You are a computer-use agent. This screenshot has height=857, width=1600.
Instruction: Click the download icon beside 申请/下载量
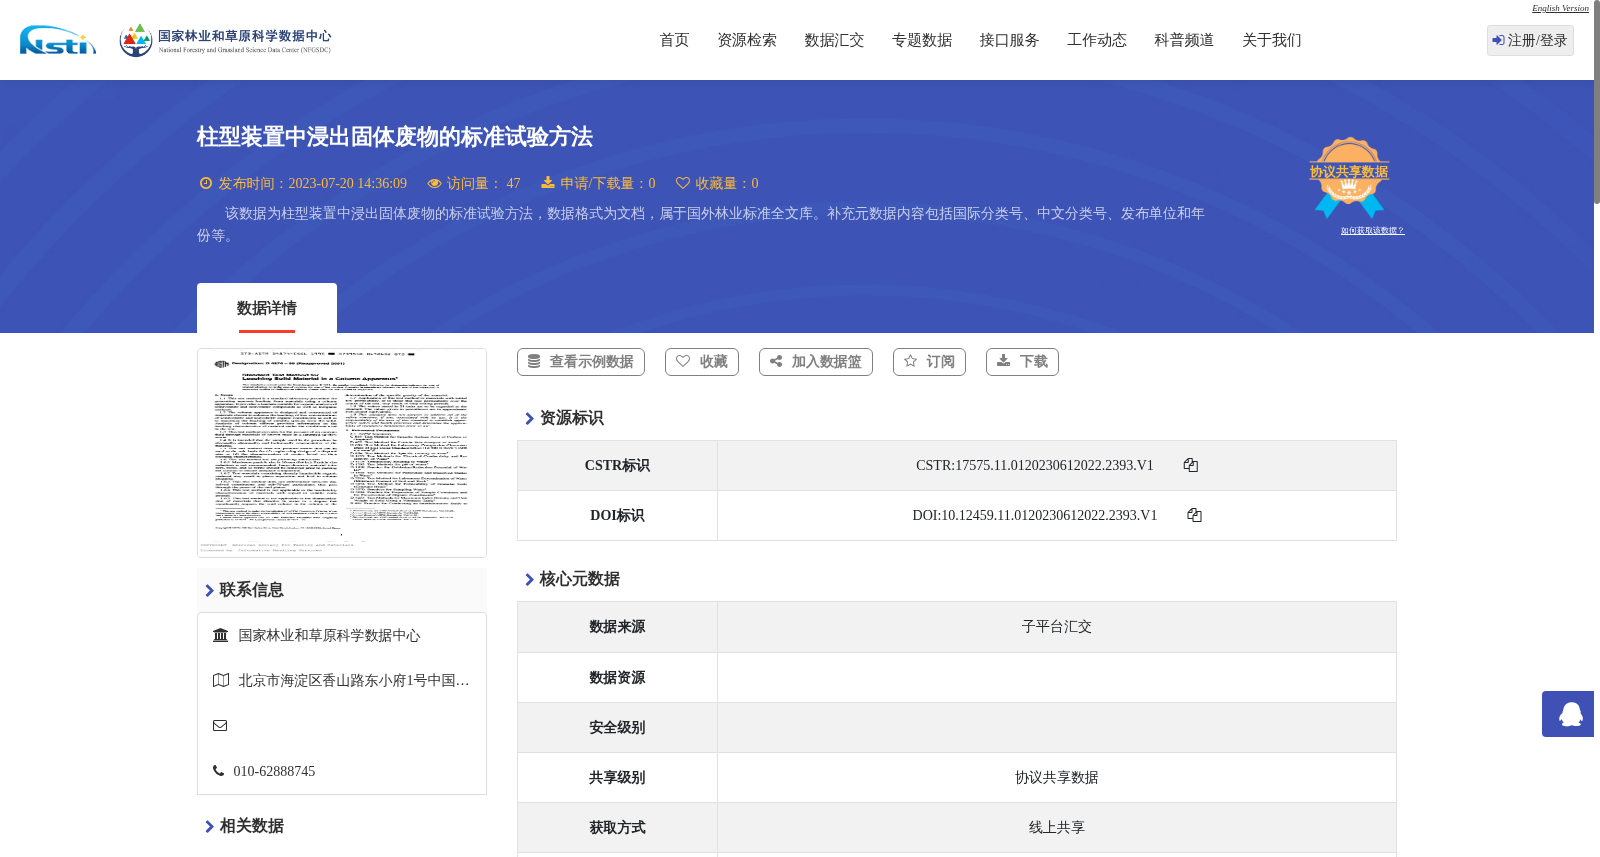pyautogui.click(x=548, y=182)
